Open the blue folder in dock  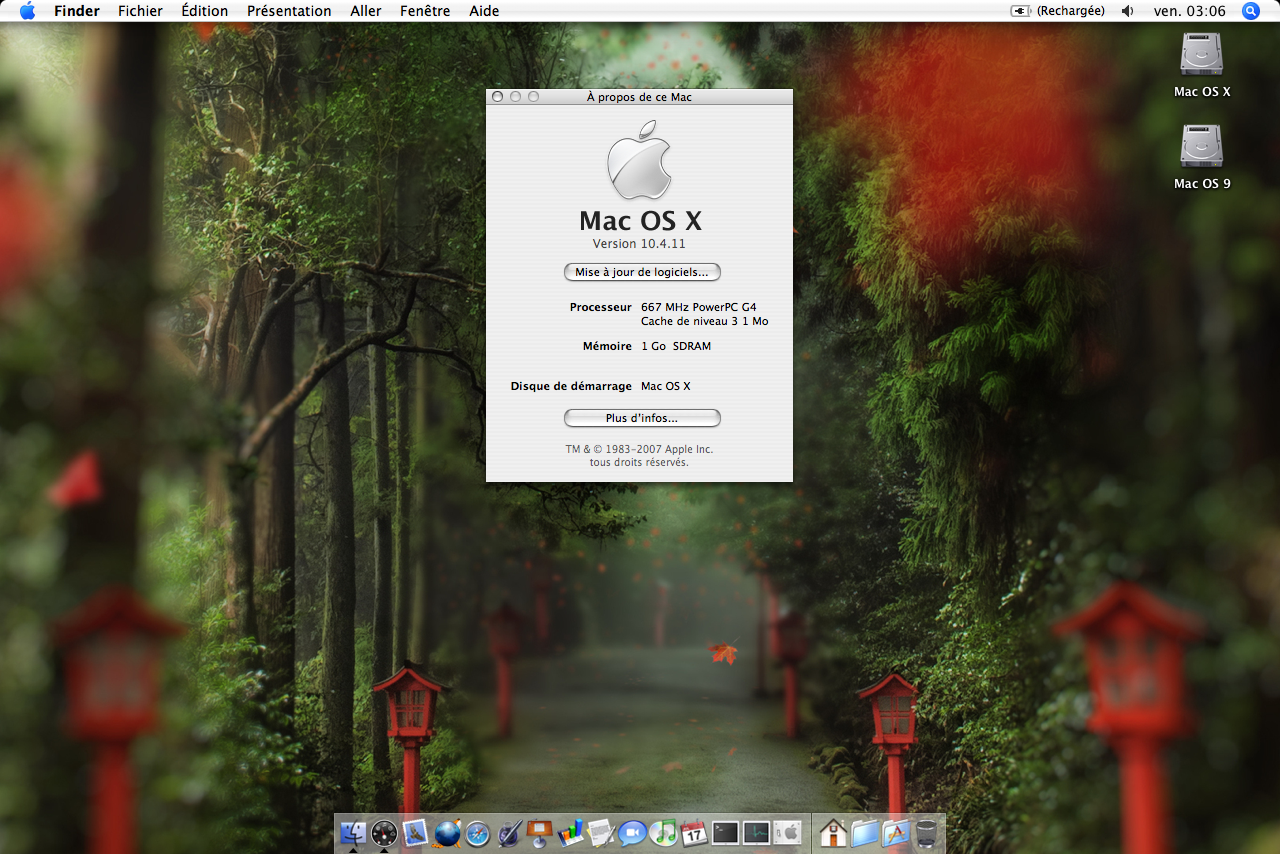click(x=864, y=832)
